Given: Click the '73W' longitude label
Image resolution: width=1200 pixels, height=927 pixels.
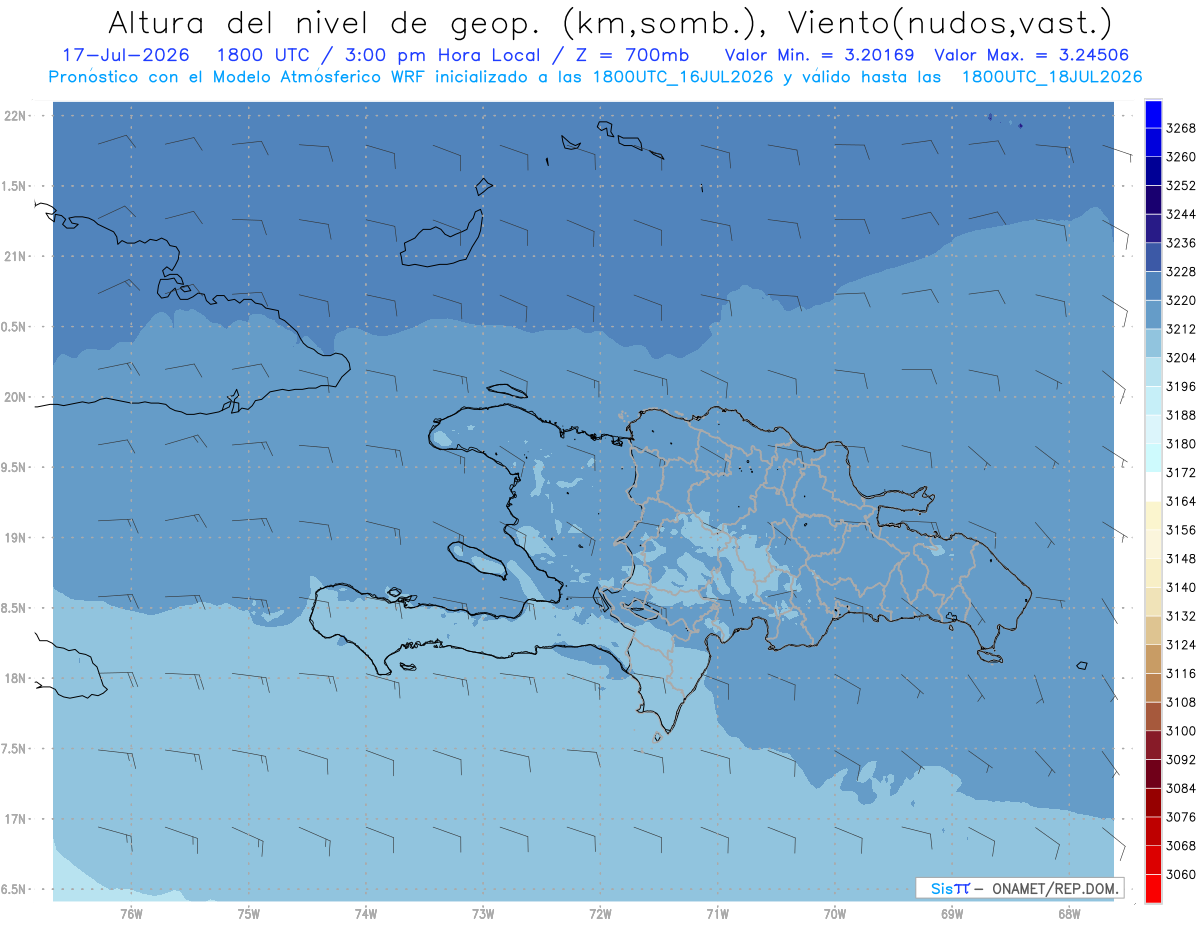Looking at the screenshot, I should tap(483, 914).
